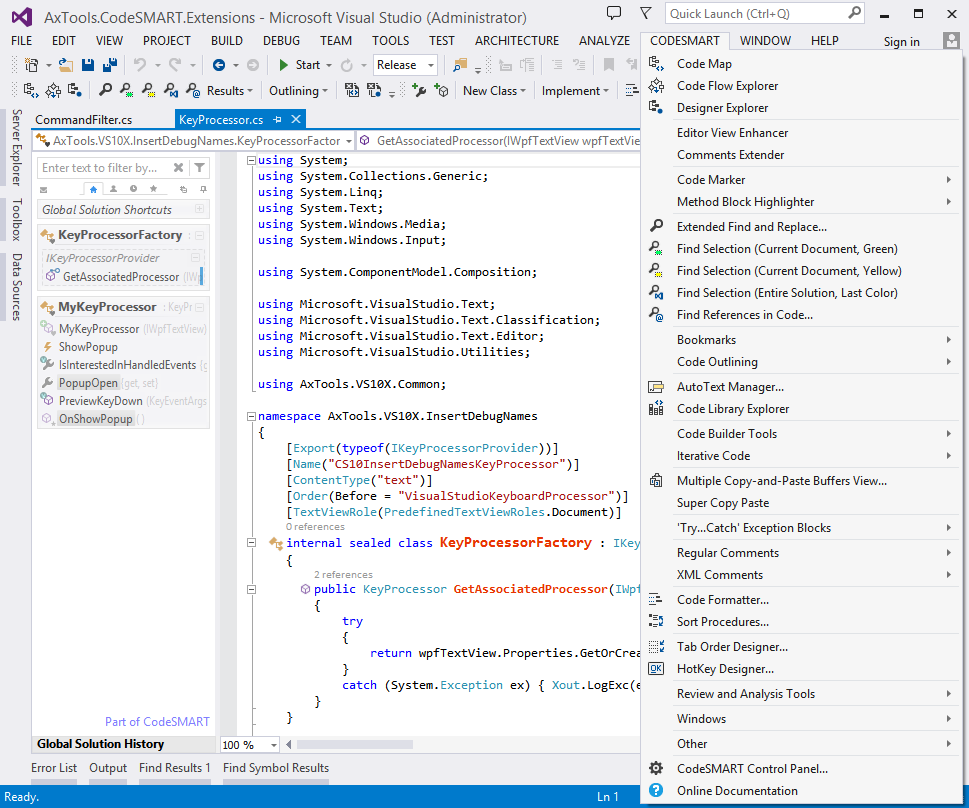The width and height of the screenshot is (969, 808).
Task: Open the Implement dropdown
Action: point(575,91)
